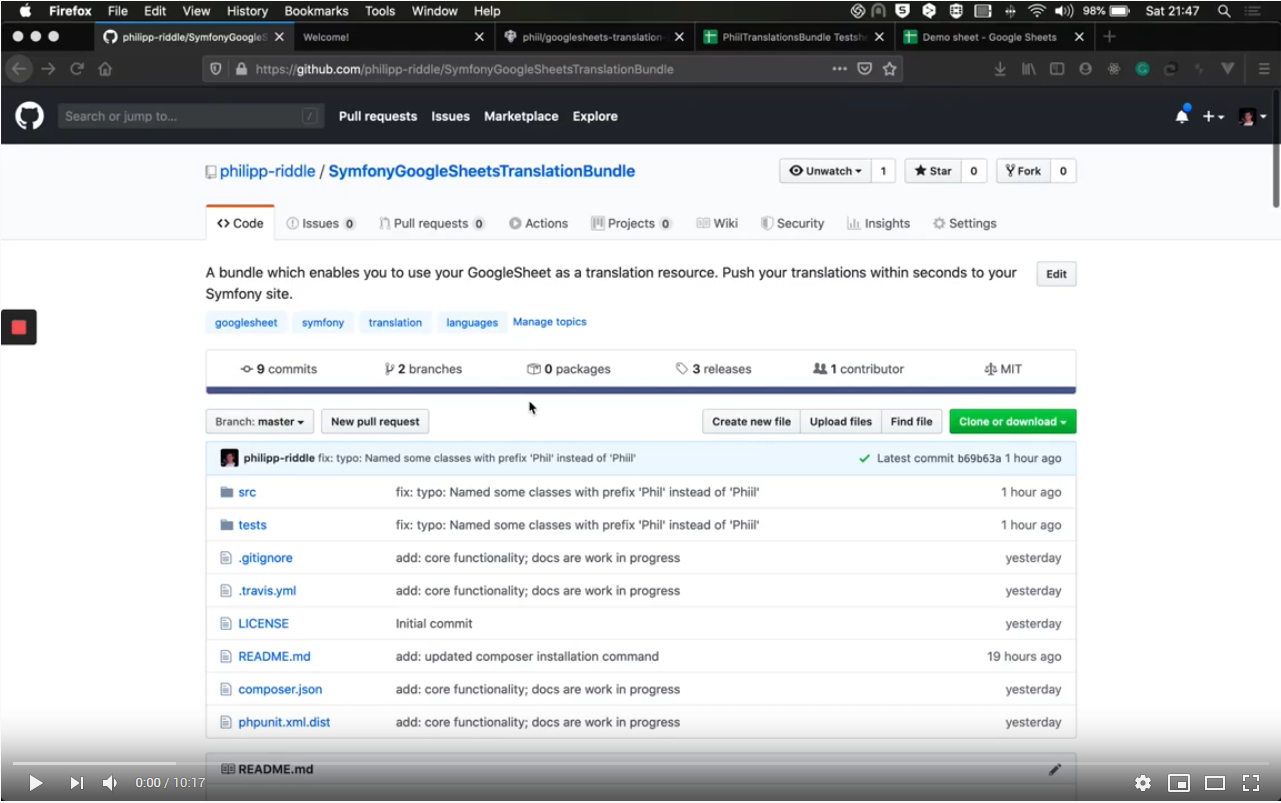
Task: Open video settings gear
Action: pos(1143,783)
